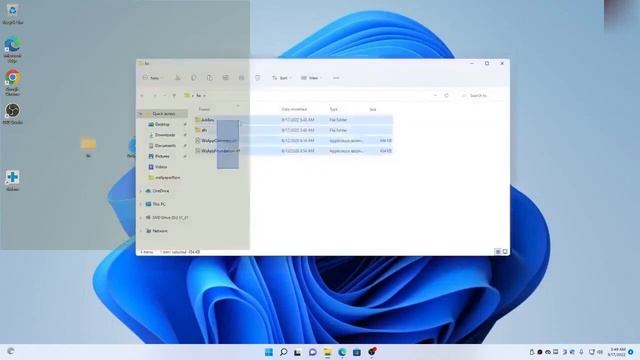Expand the address bar history dropdown
The image size is (640, 360).
(x=436, y=96)
